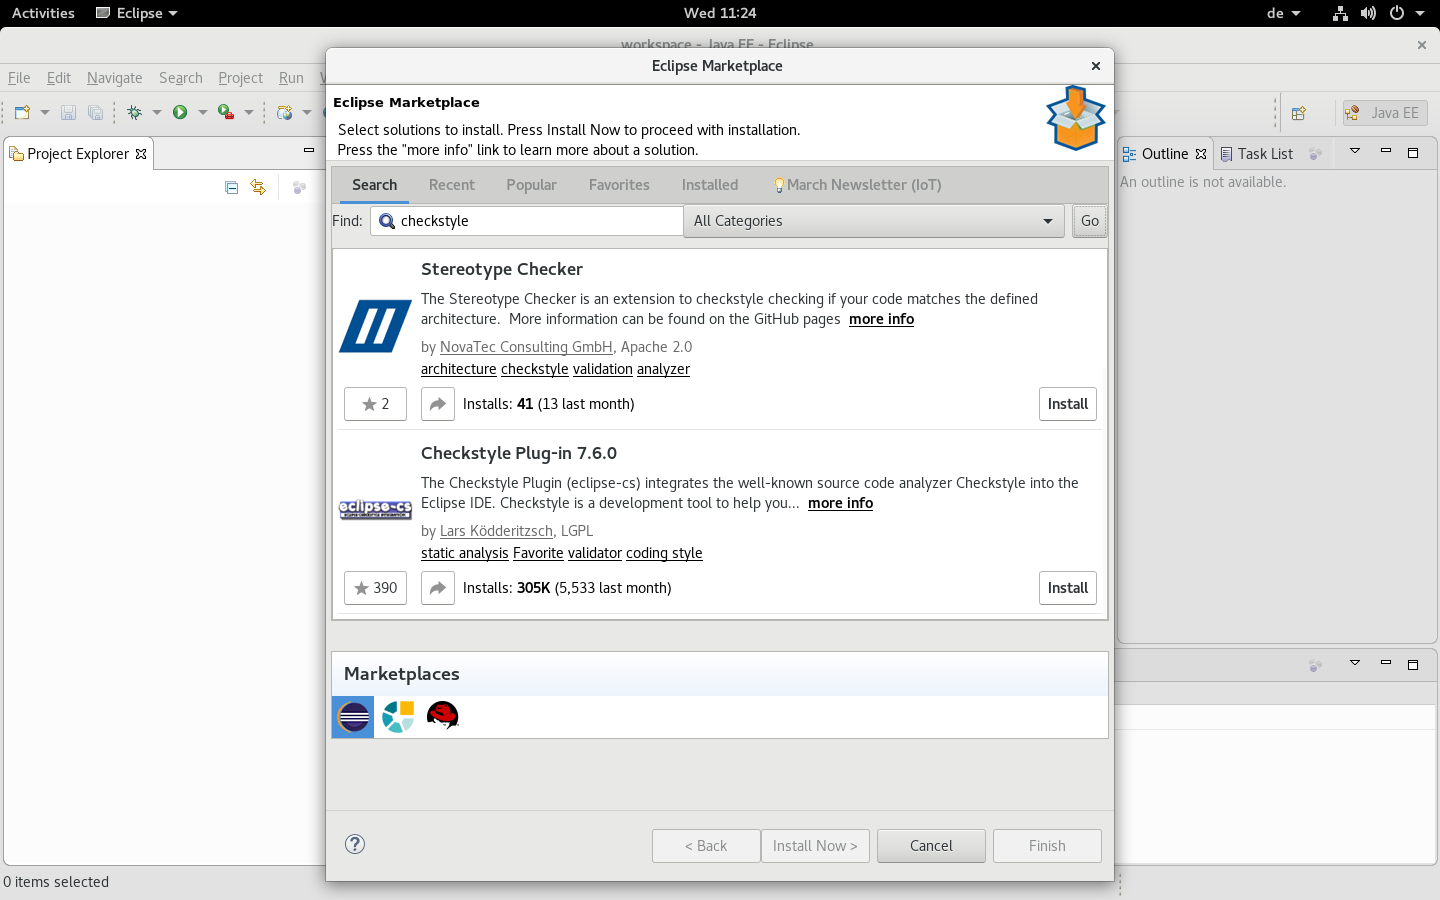Image resolution: width=1440 pixels, height=900 pixels.
Task: Install the Checkstyle Plug-in 7.6.0
Action: [x=1067, y=588]
